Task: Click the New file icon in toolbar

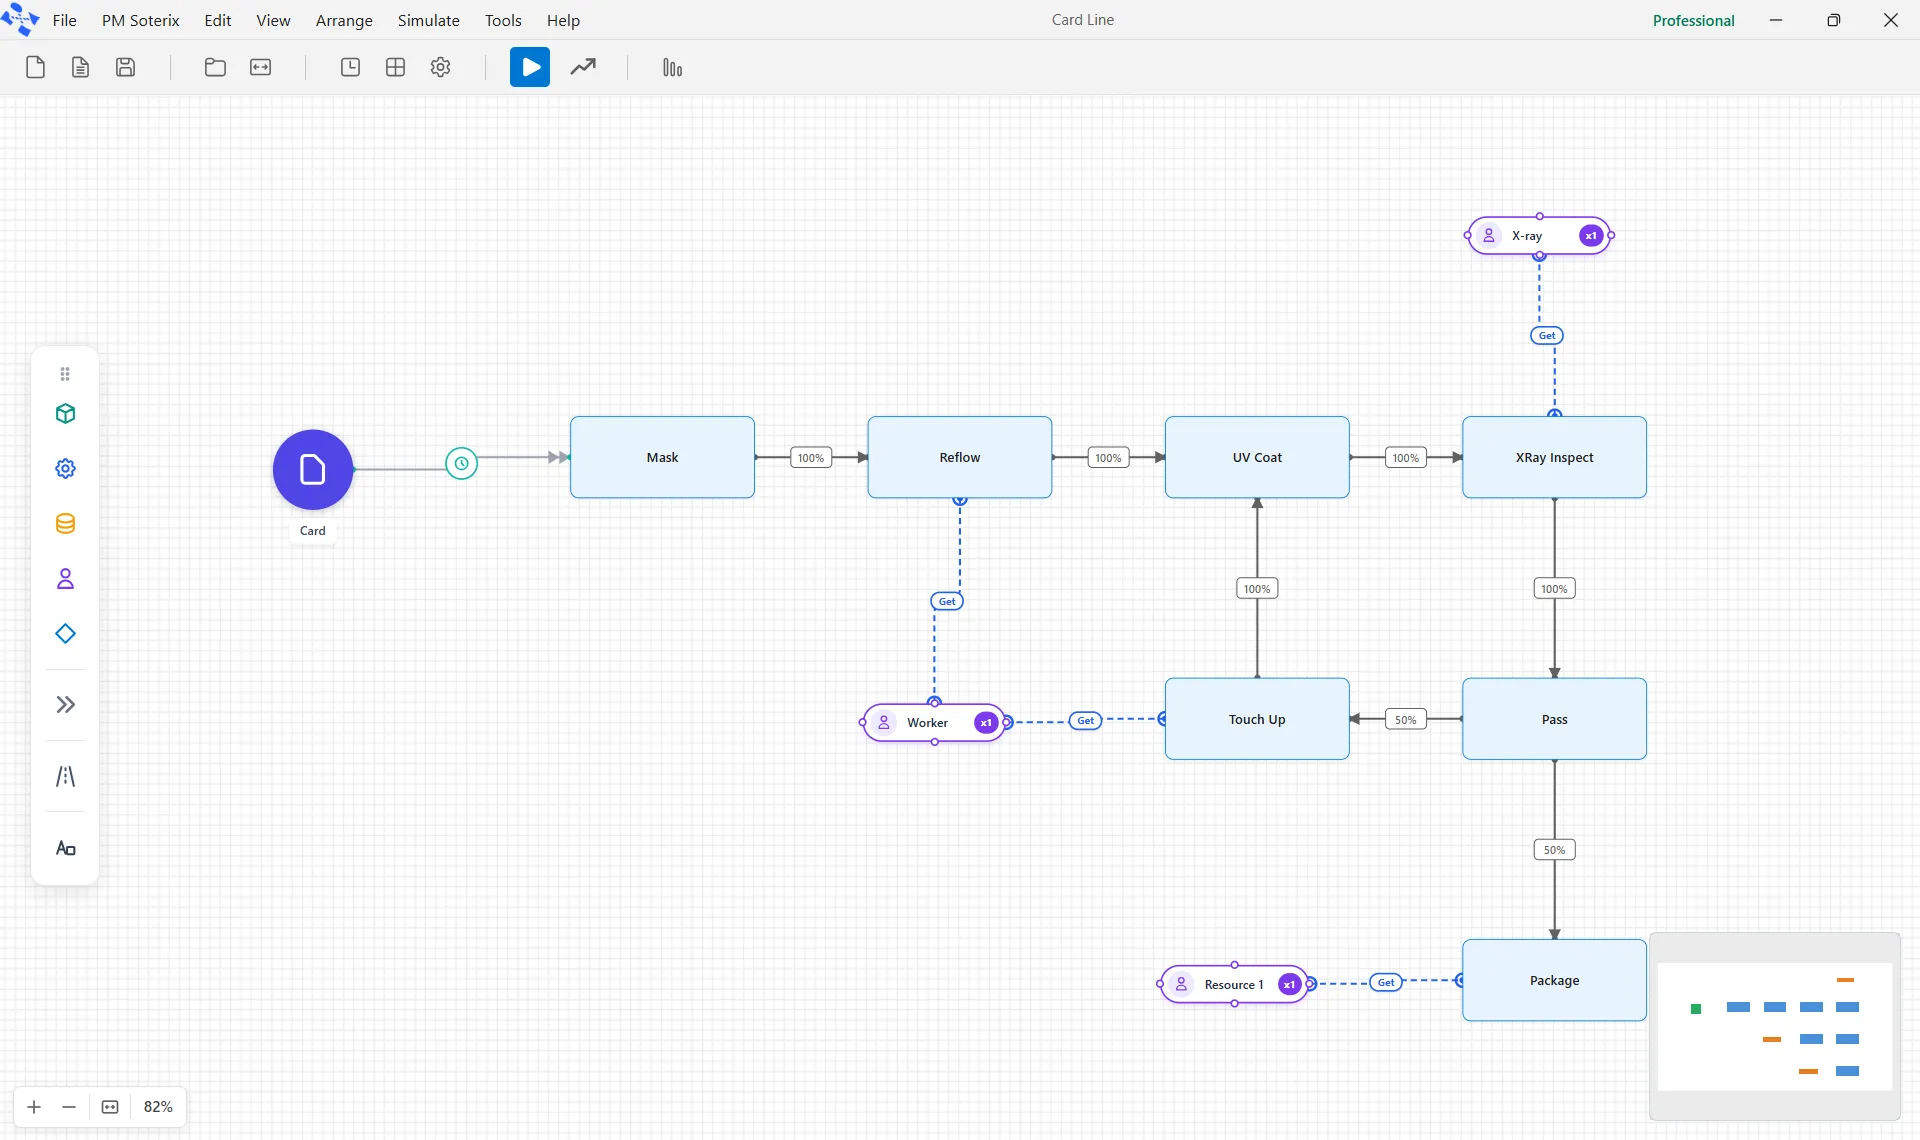Action: click(x=35, y=68)
